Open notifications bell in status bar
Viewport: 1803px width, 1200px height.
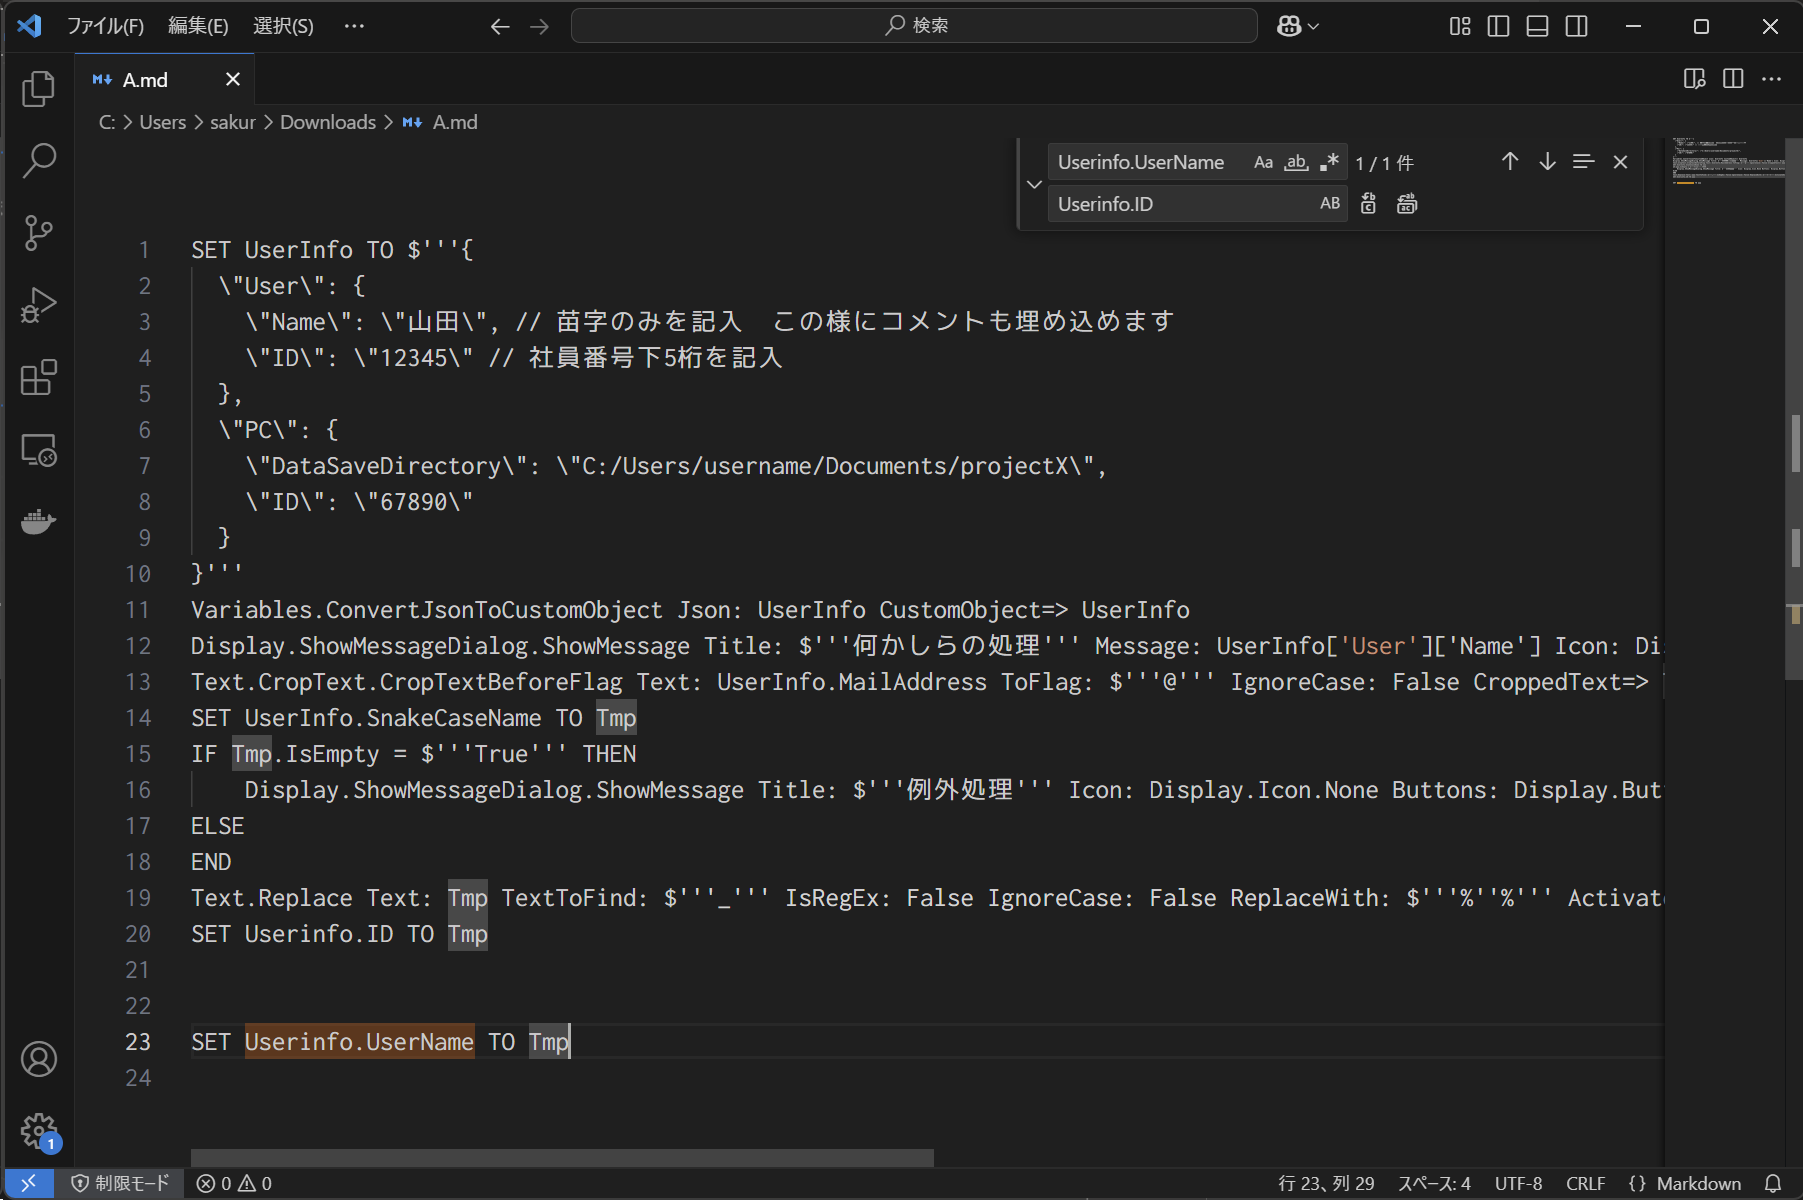(1773, 1183)
